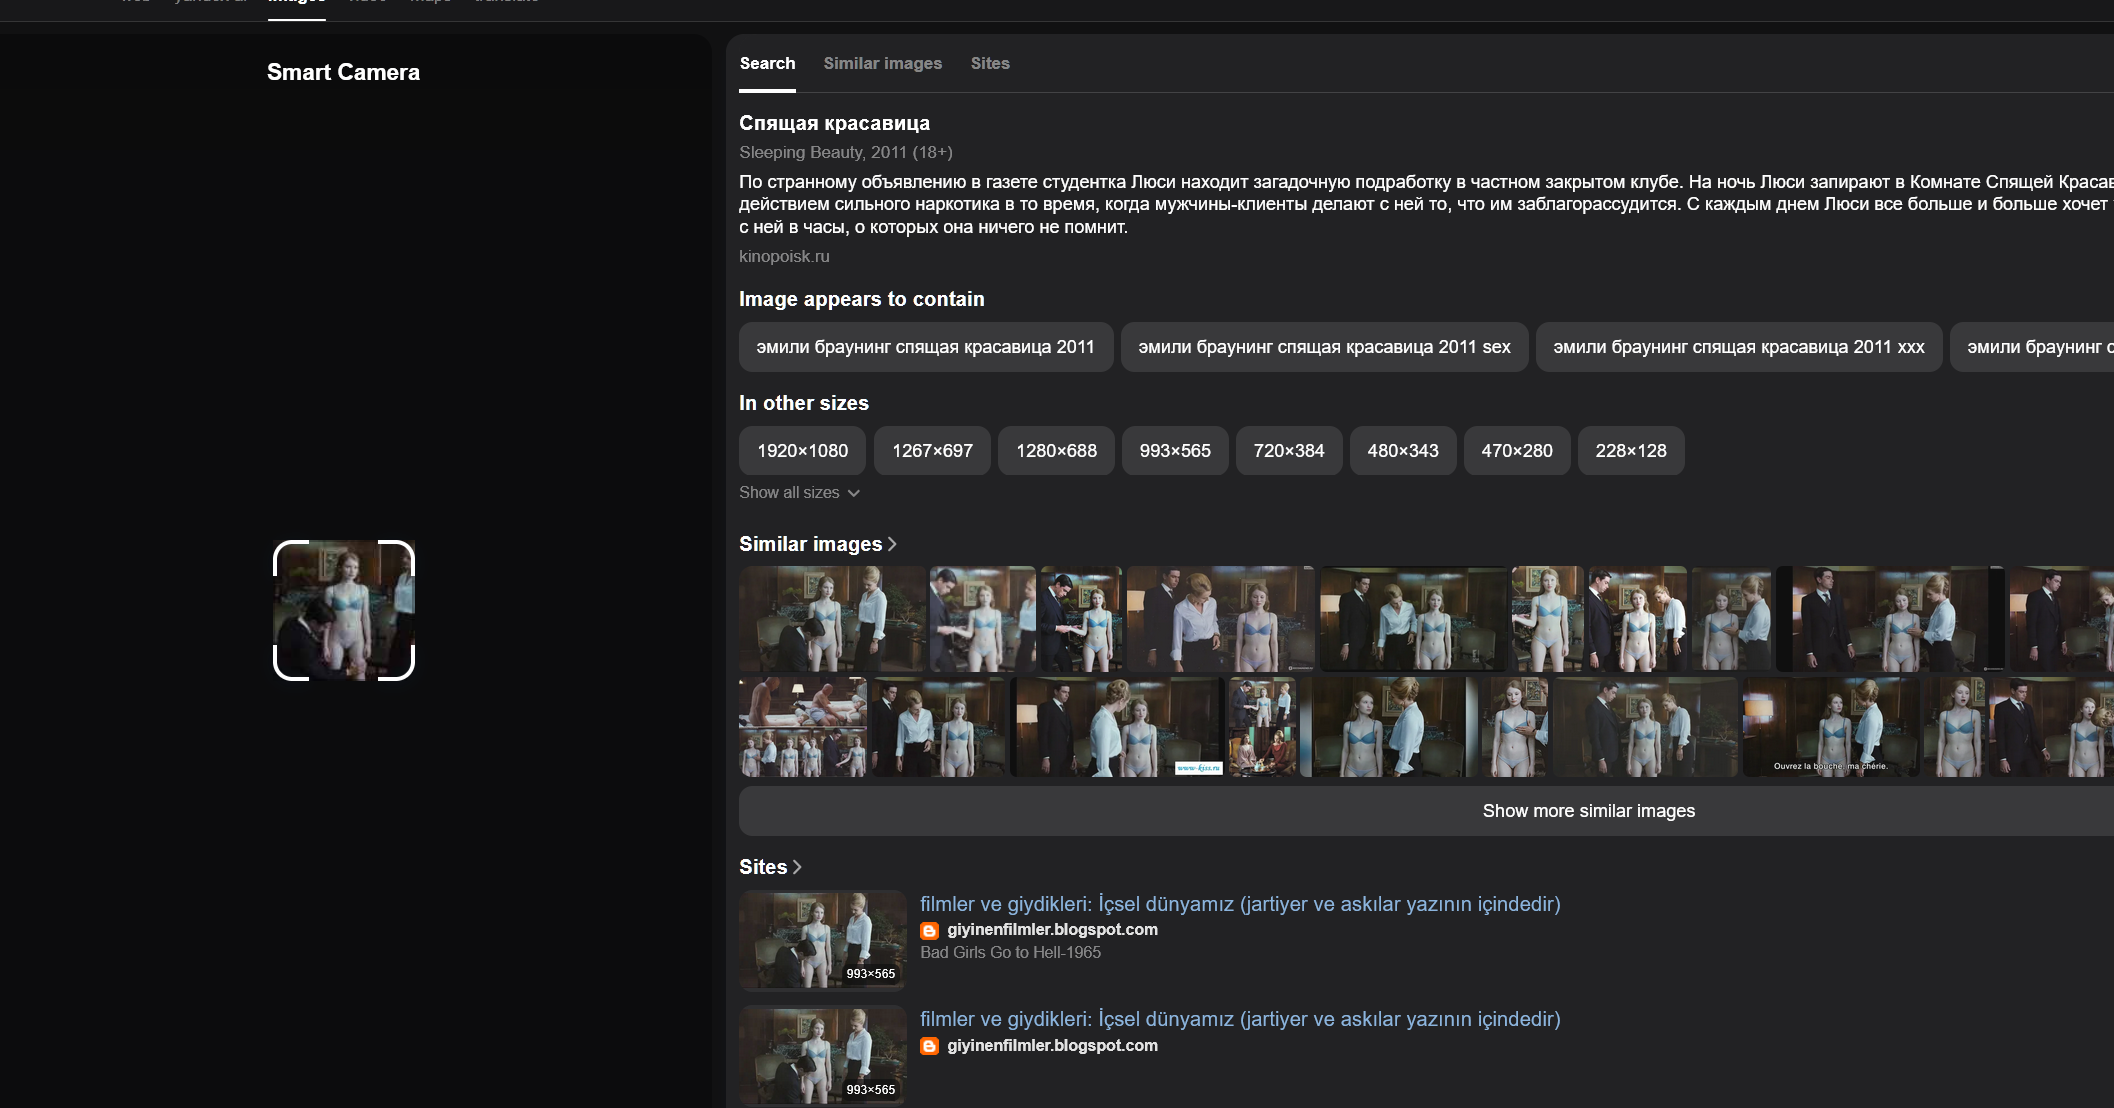Image resolution: width=2114 pixels, height=1108 pixels.
Task: Open first site result thumbnail 993×565
Action: tap(822, 940)
